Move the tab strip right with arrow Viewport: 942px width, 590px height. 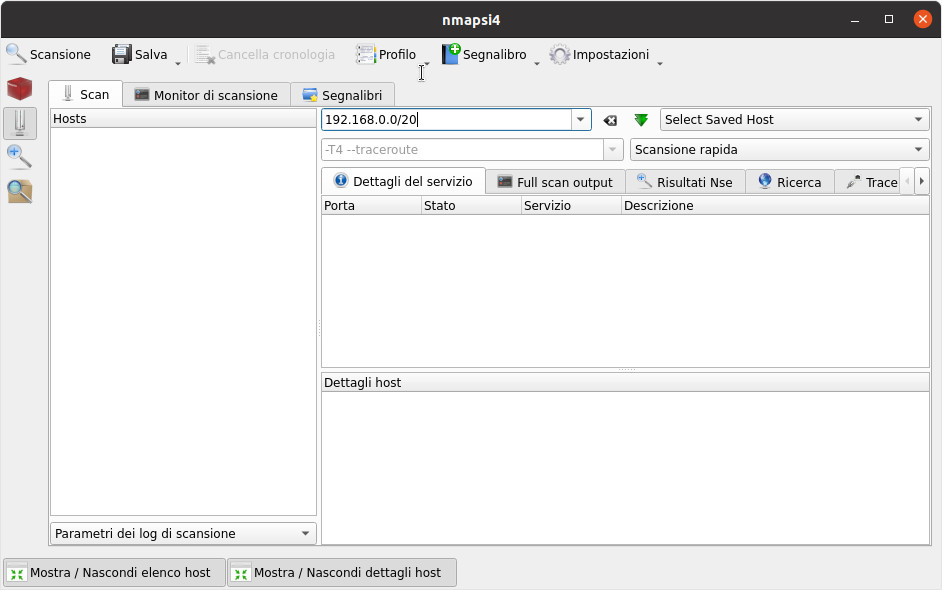click(922, 181)
